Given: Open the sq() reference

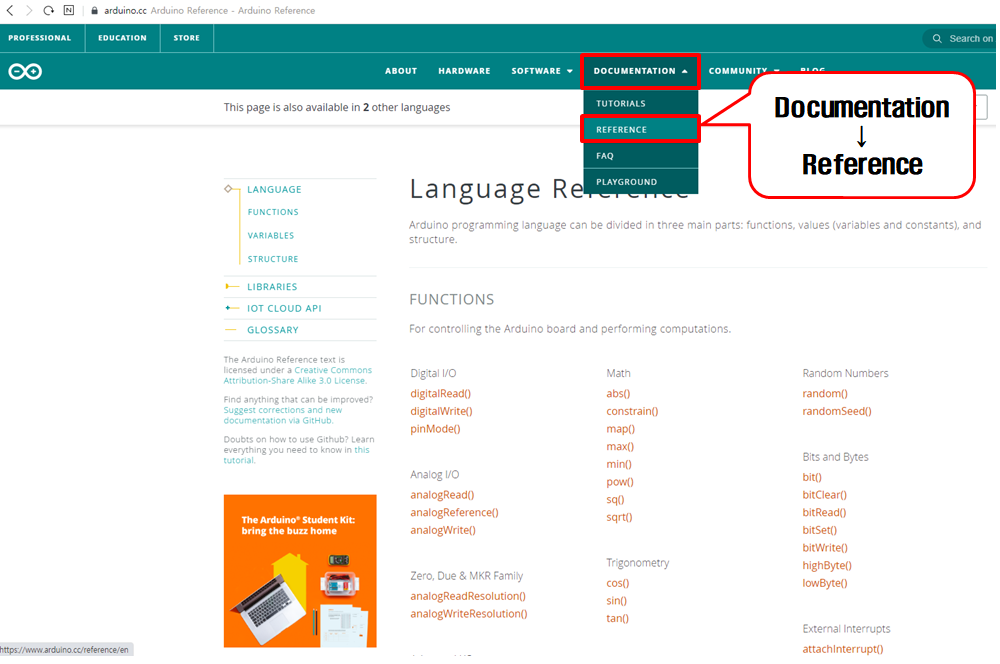Looking at the screenshot, I should tap(615, 499).
